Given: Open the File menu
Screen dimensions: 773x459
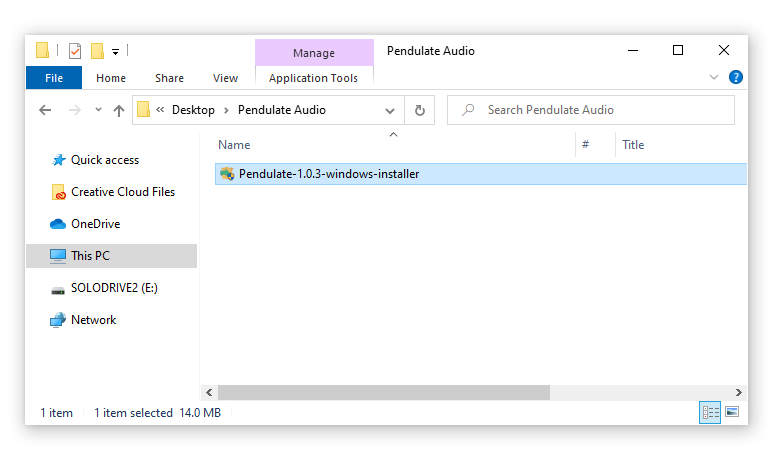Looking at the screenshot, I should (54, 78).
